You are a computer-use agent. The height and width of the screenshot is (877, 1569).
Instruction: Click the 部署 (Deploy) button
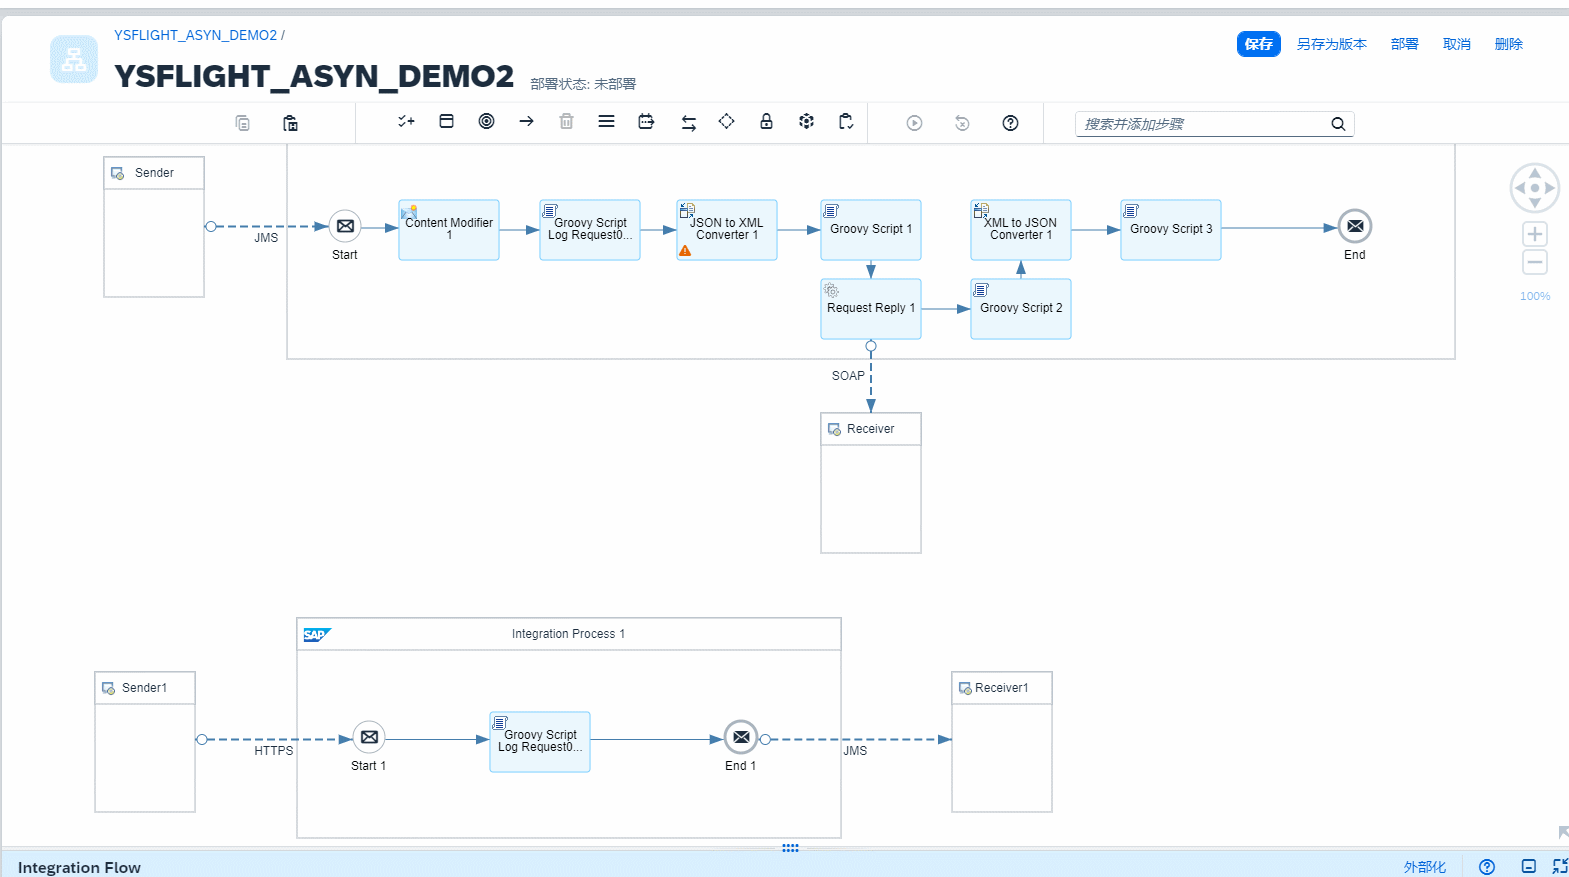pos(1404,44)
